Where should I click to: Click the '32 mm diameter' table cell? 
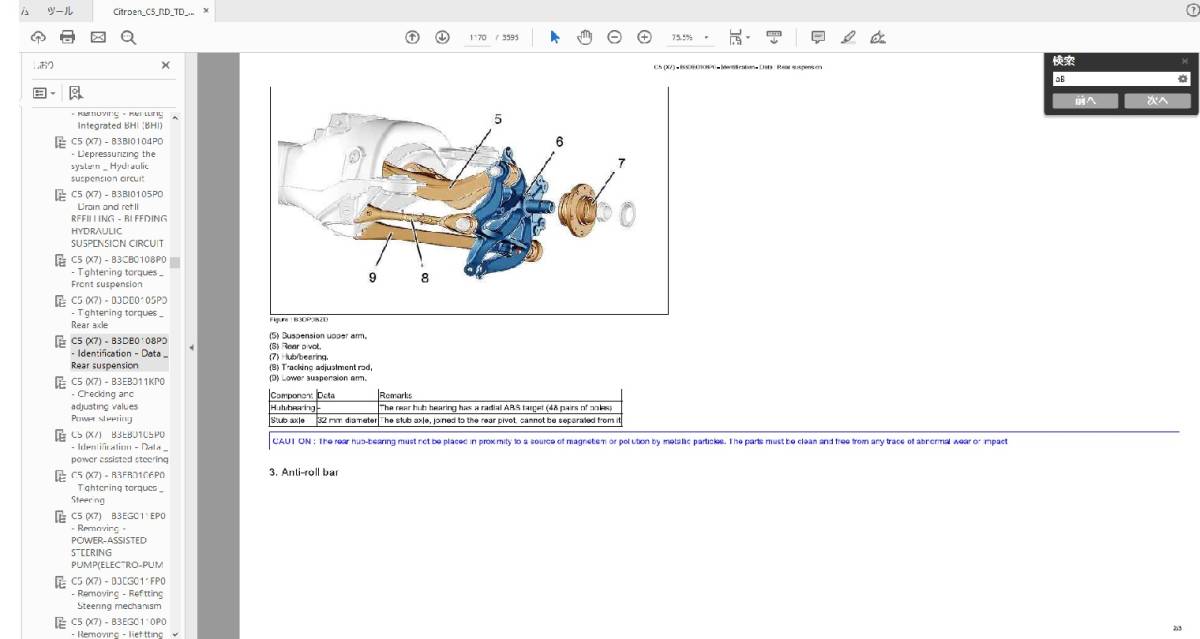346,420
